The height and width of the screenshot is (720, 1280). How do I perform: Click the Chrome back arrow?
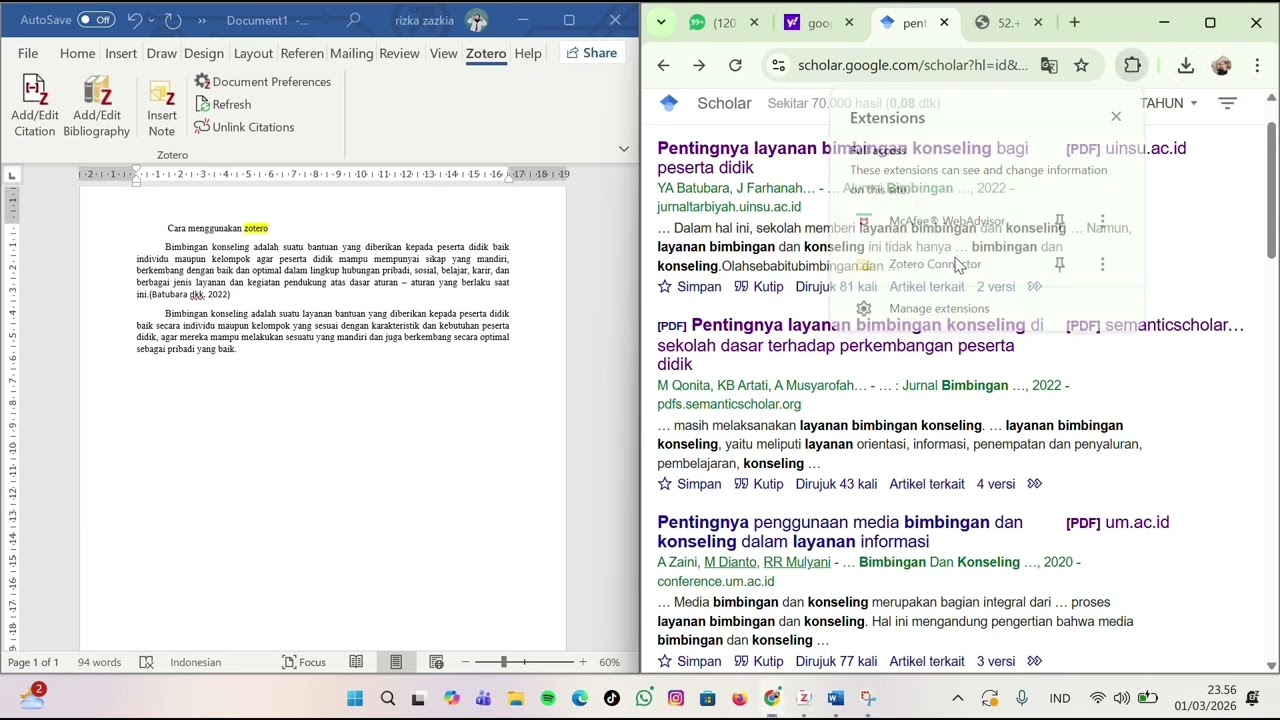click(x=664, y=65)
